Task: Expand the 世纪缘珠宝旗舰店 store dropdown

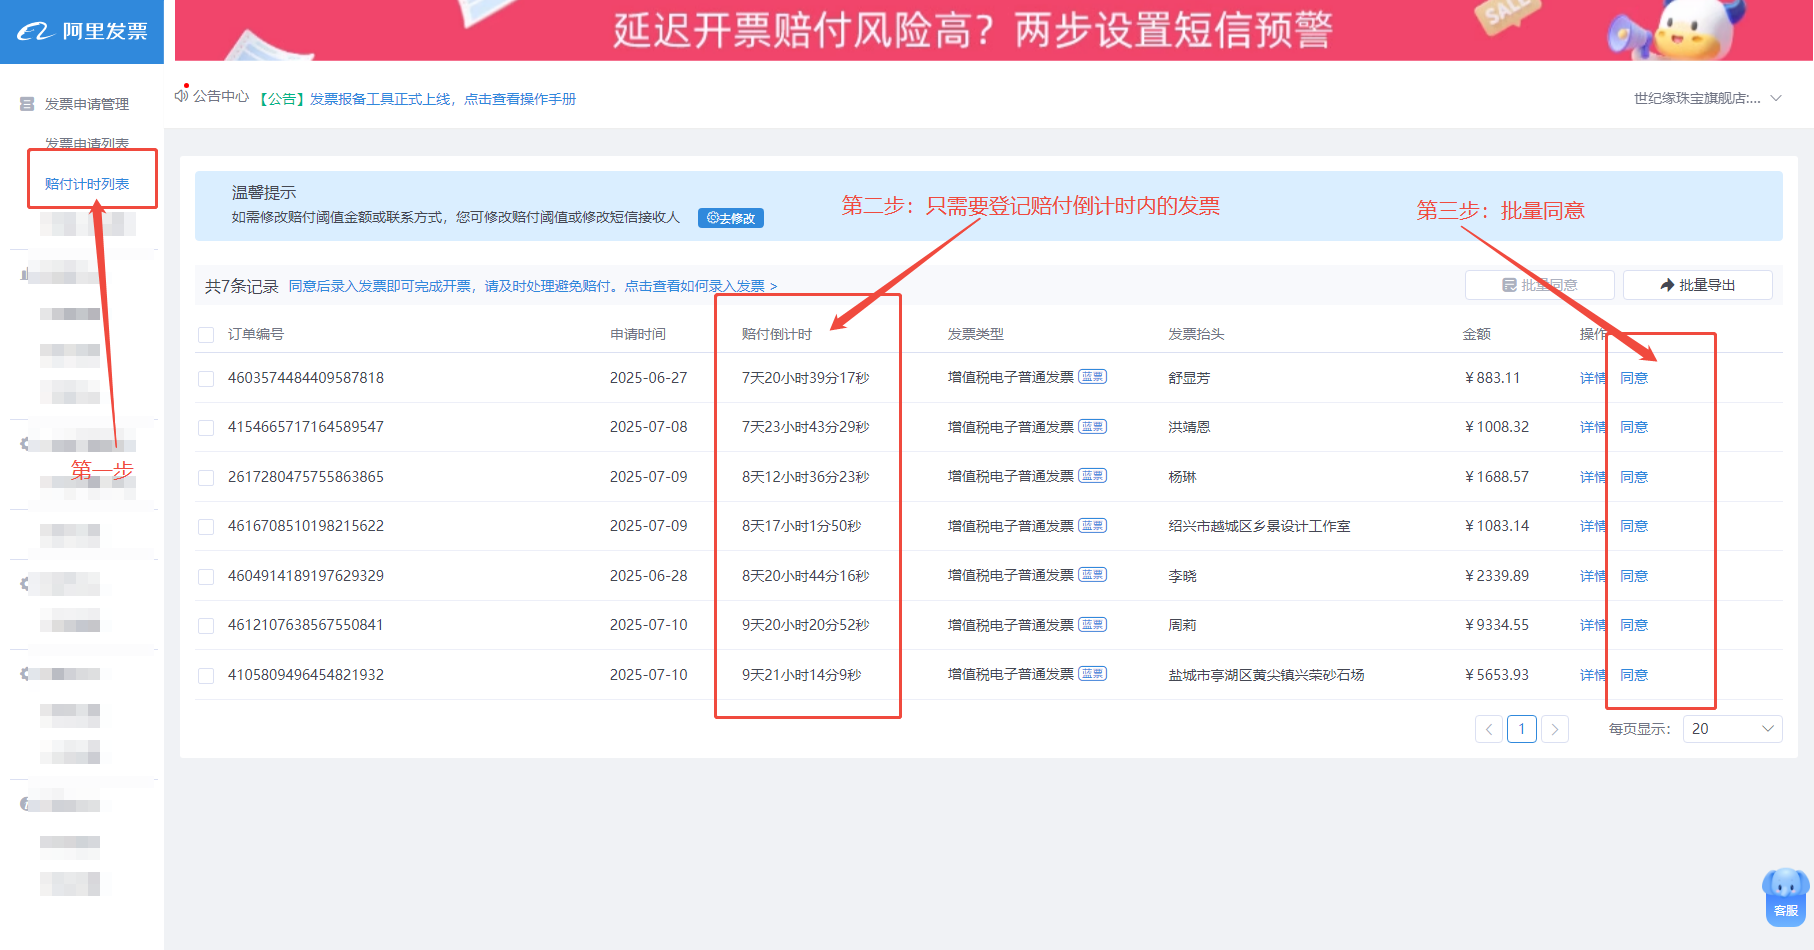Action: 1776,98
